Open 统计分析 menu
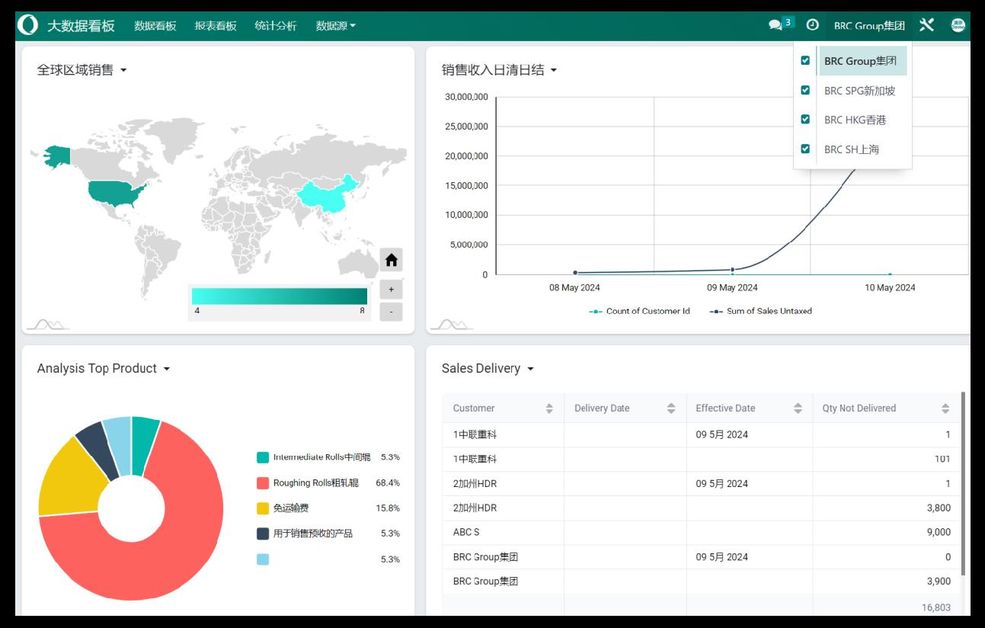The image size is (985, 628). 275,26
